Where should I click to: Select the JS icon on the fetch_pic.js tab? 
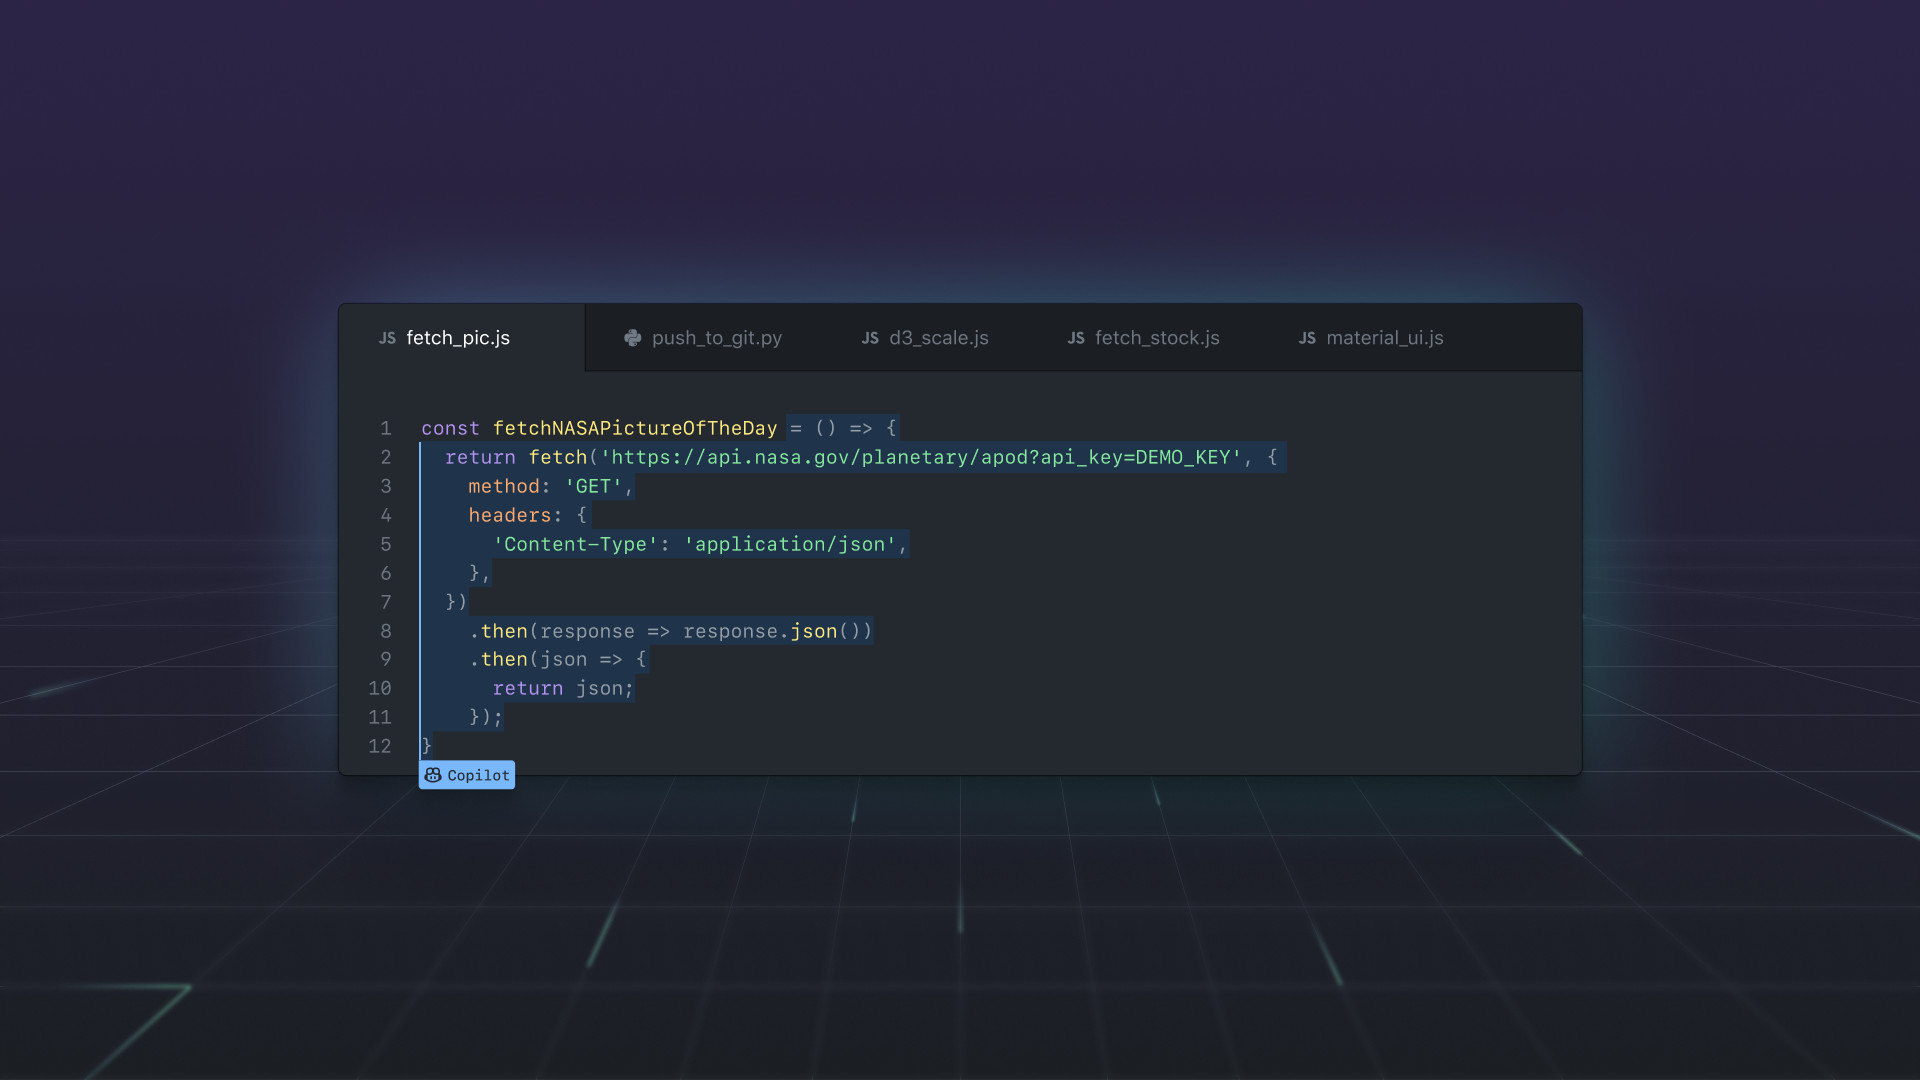click(387, 338)
